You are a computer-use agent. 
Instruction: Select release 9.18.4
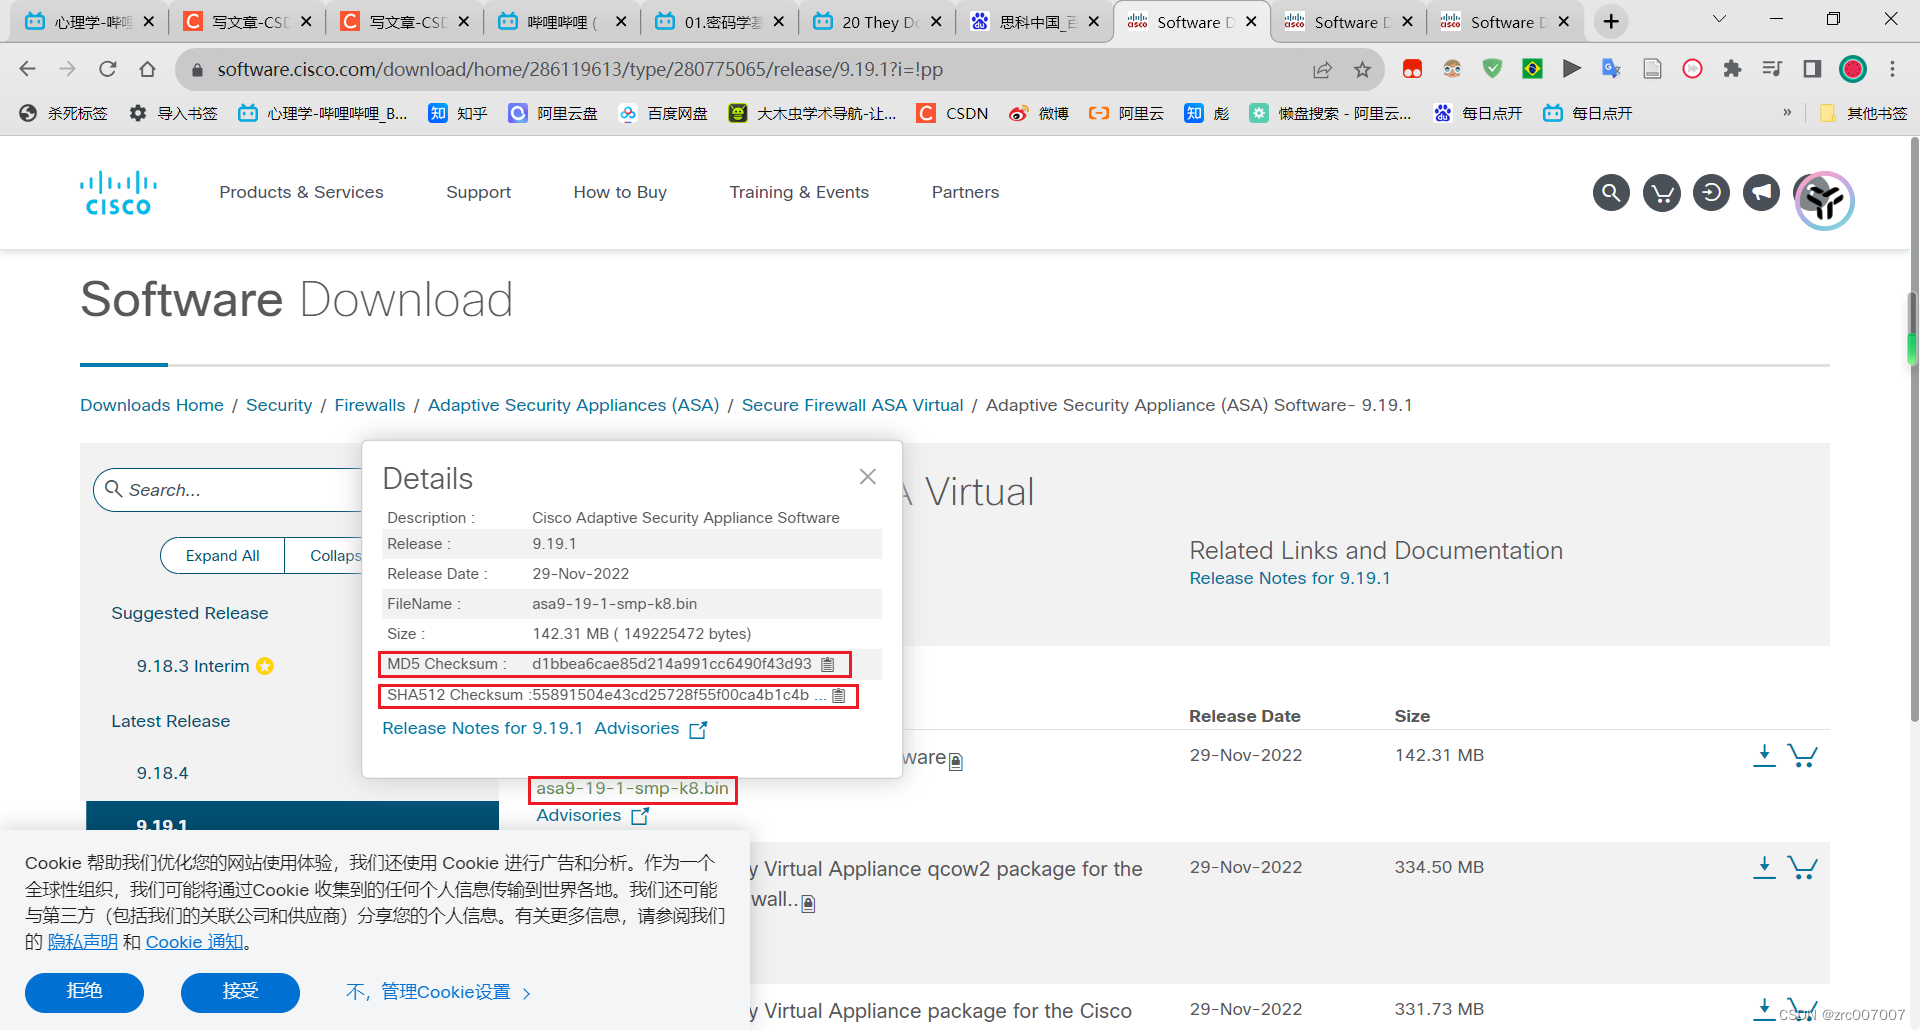point(162,773)
